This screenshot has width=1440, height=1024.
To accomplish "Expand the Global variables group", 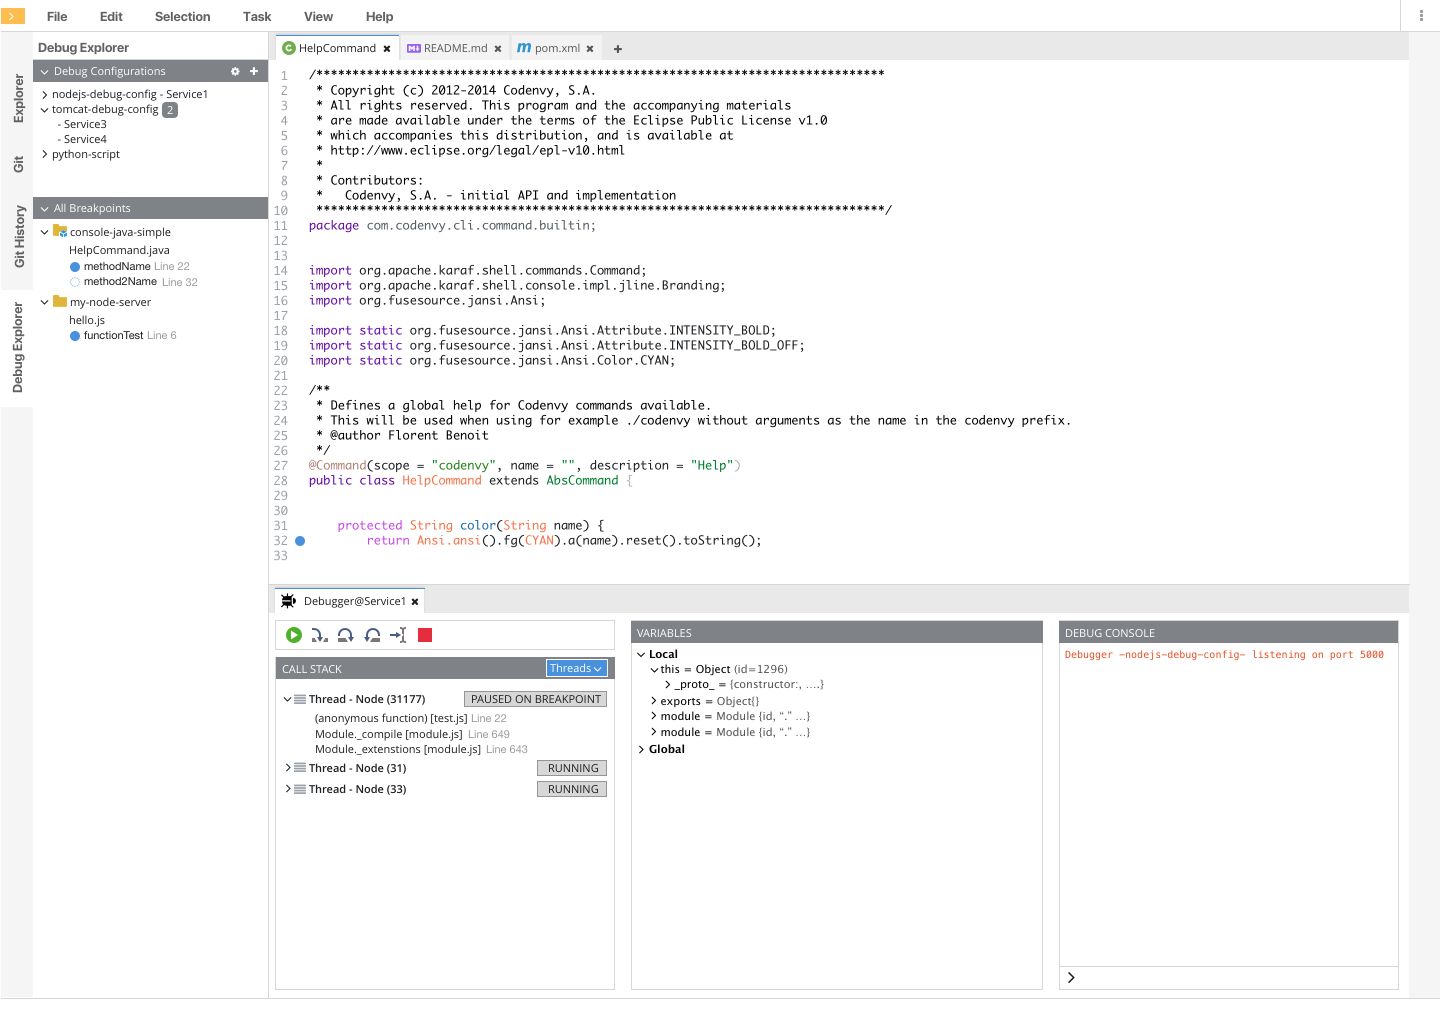I will click(x=641, y=749).
